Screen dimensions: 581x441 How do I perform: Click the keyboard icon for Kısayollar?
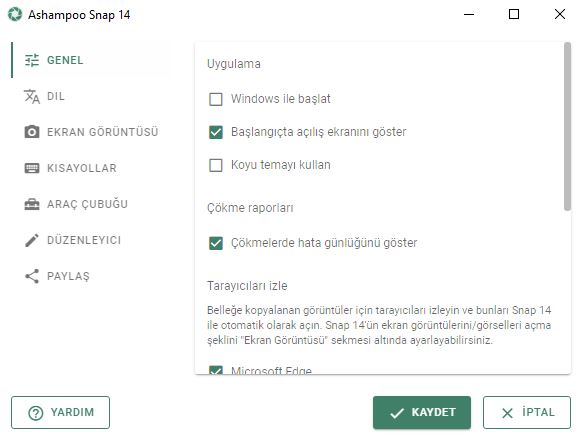32,168
